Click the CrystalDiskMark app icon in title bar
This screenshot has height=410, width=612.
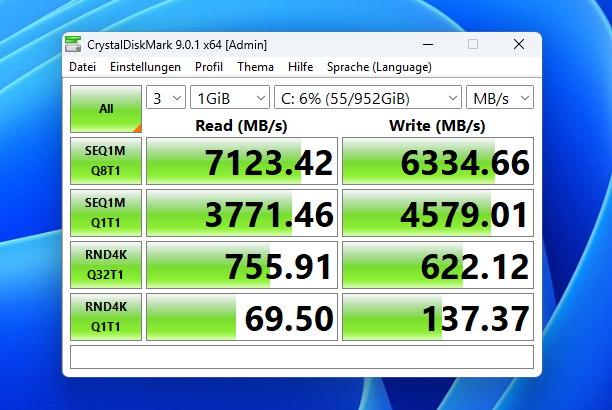[x=73, y=44]
